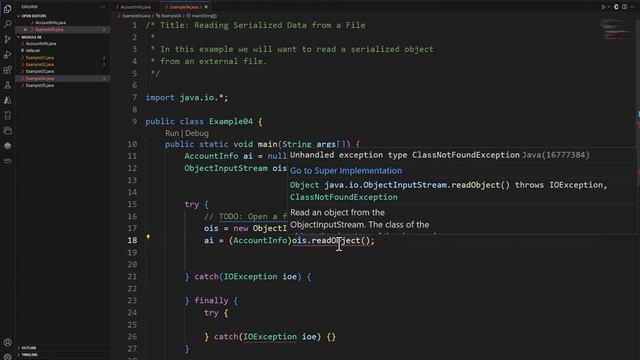The width and height of the screenshot is (640, 360).
Task: Click readObject on line 18
Action: coord(336,240)
